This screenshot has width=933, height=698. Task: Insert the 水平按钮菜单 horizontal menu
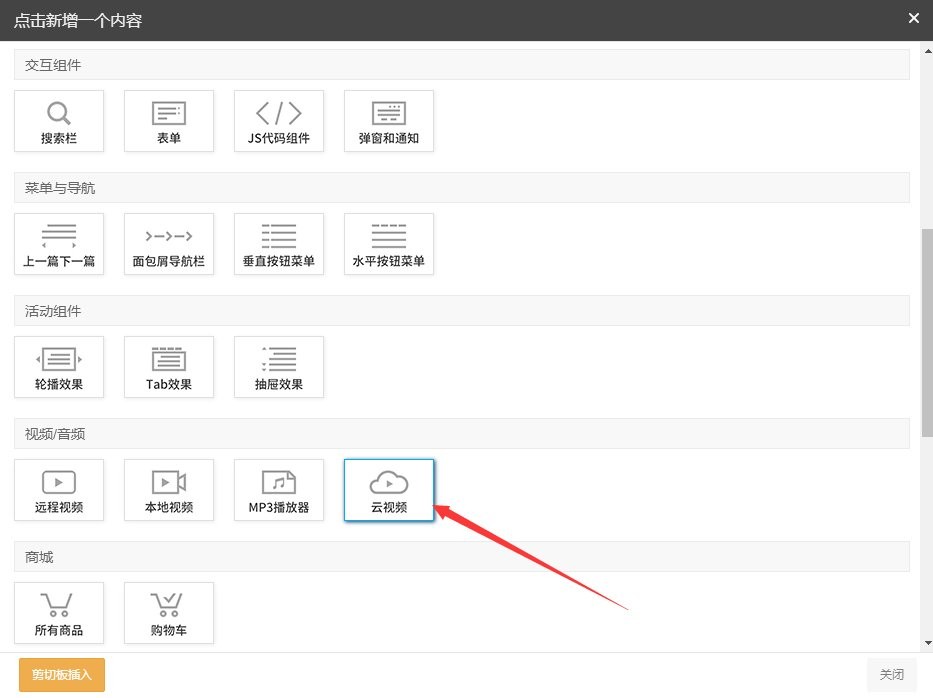[389, 244]
